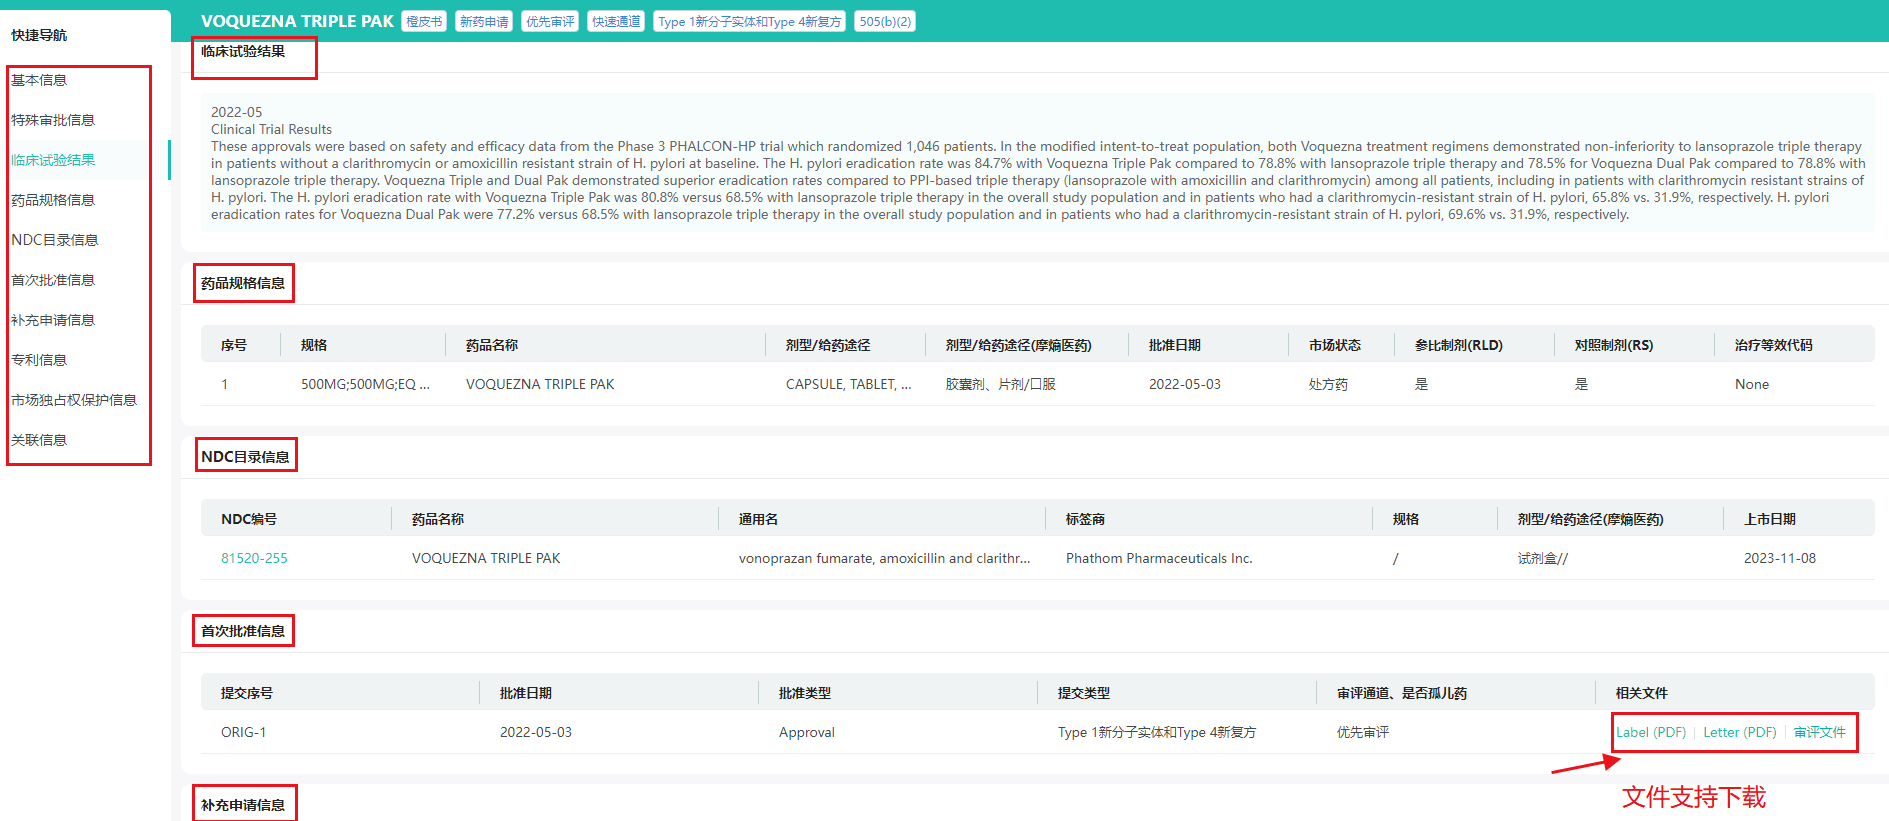
Task: Click the 处方药 market status cell
Action: 1328,384
